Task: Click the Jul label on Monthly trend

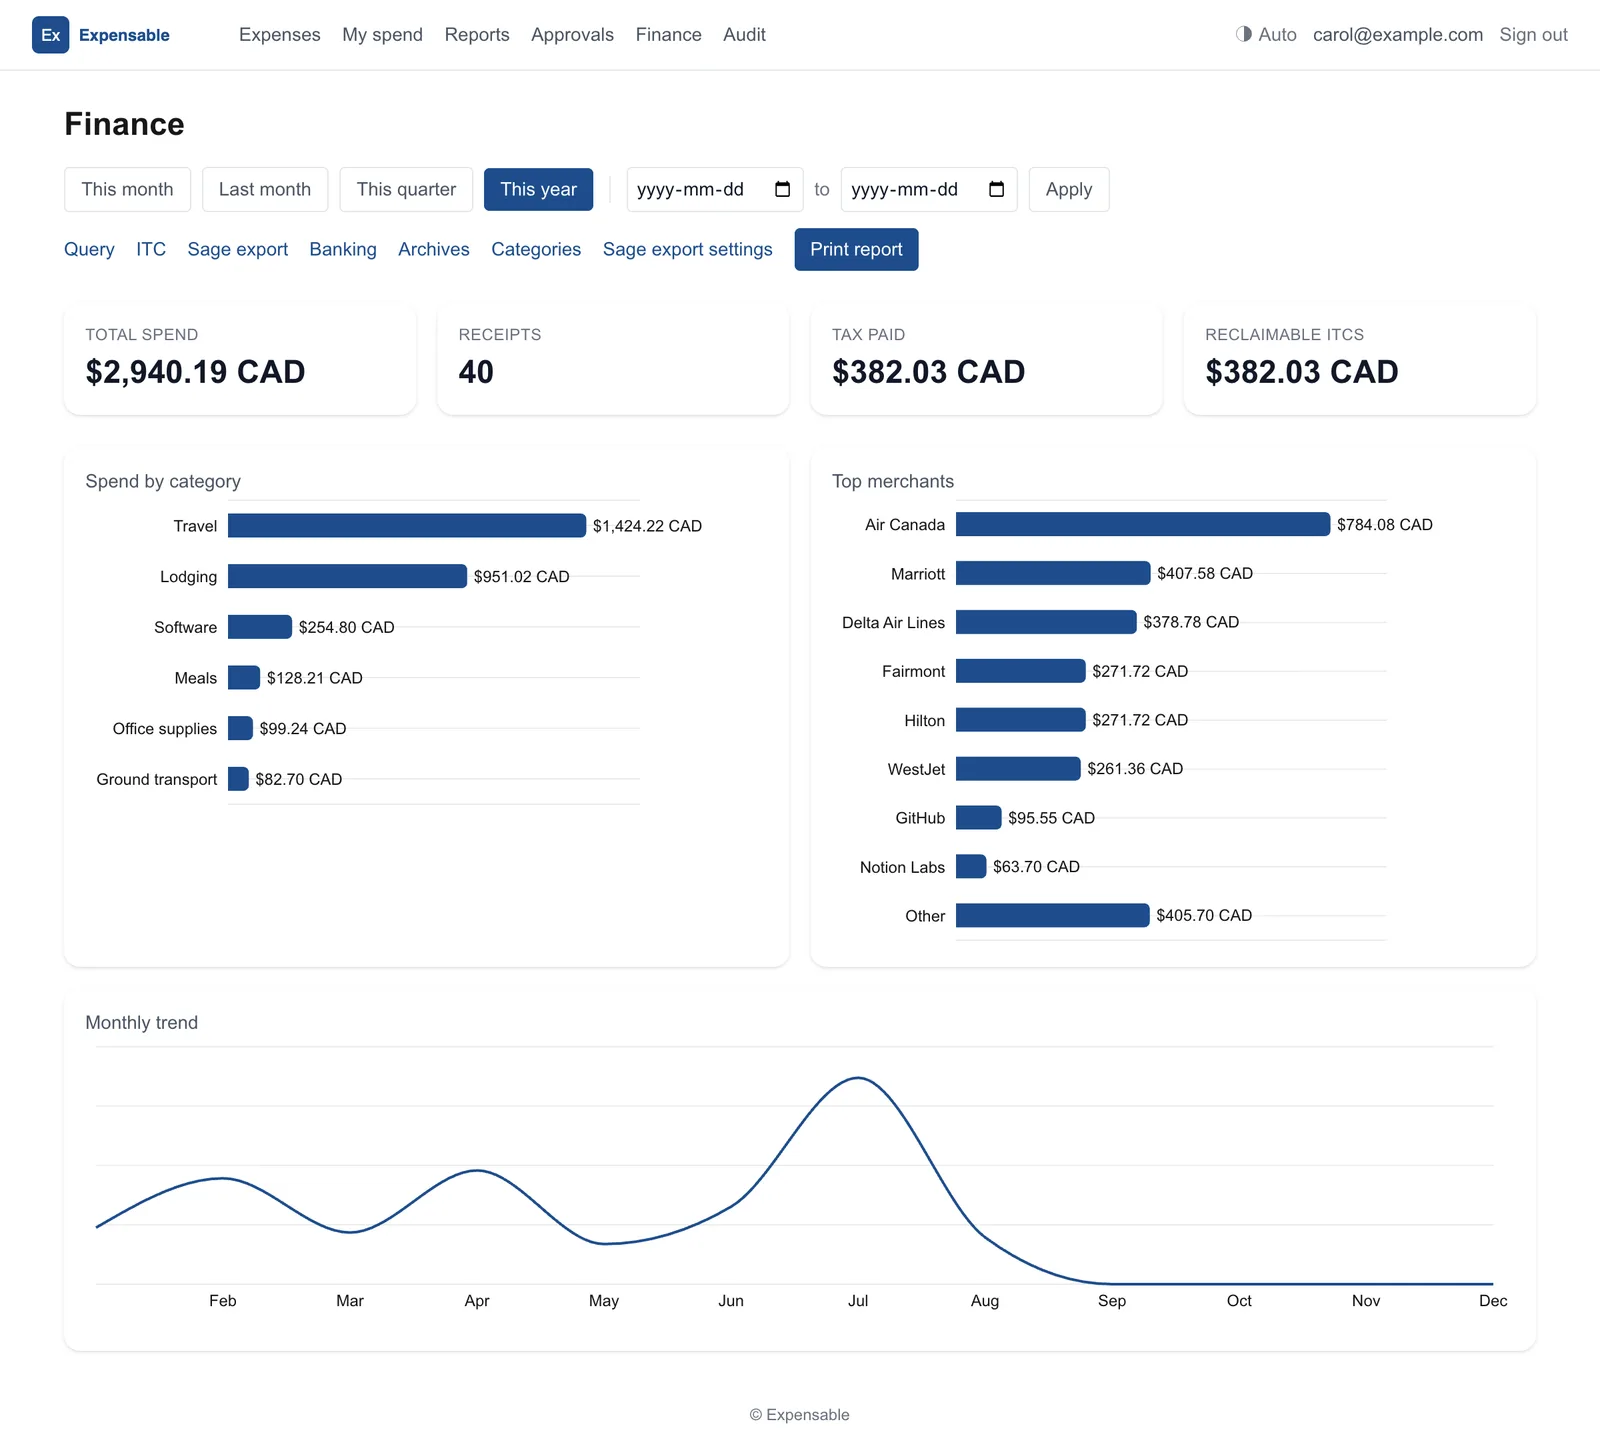Action: point(858,1301)
